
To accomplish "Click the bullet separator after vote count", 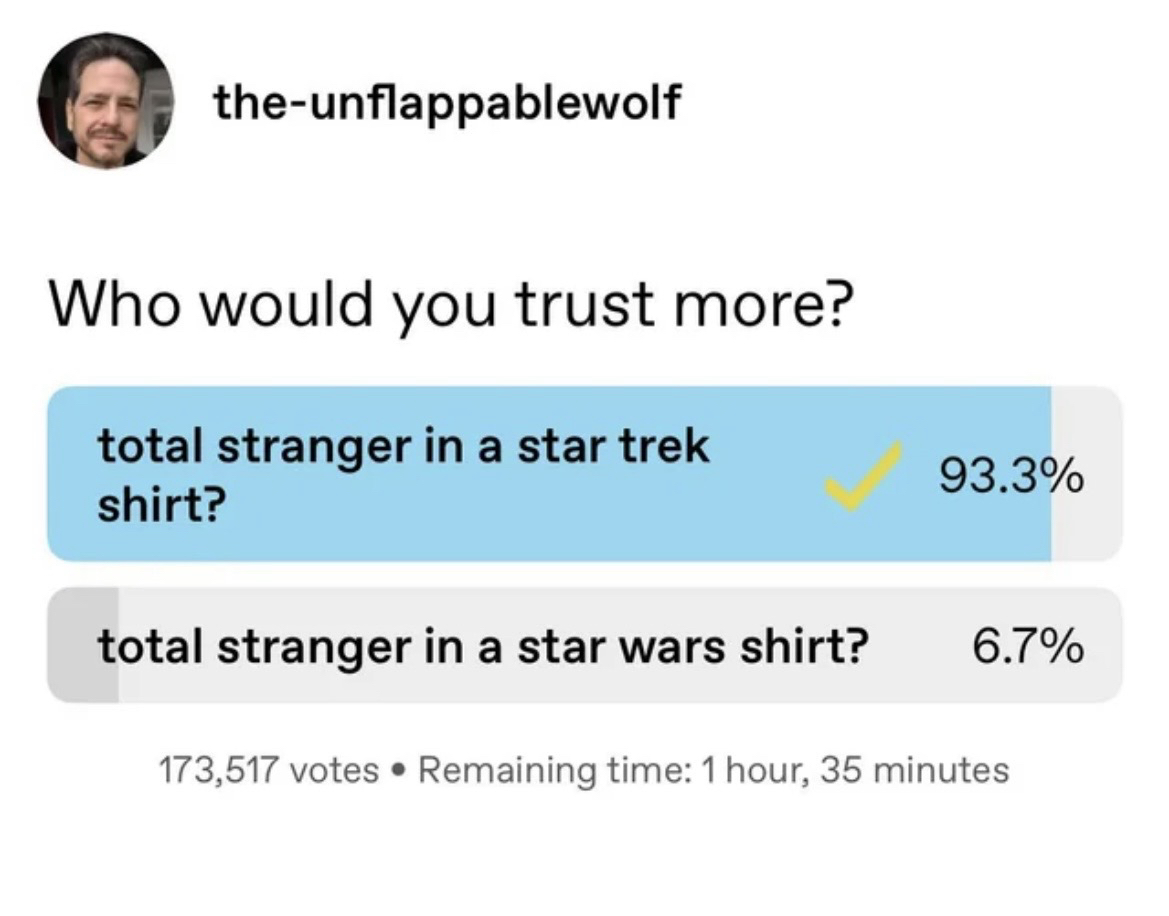I will coord(401,771).
